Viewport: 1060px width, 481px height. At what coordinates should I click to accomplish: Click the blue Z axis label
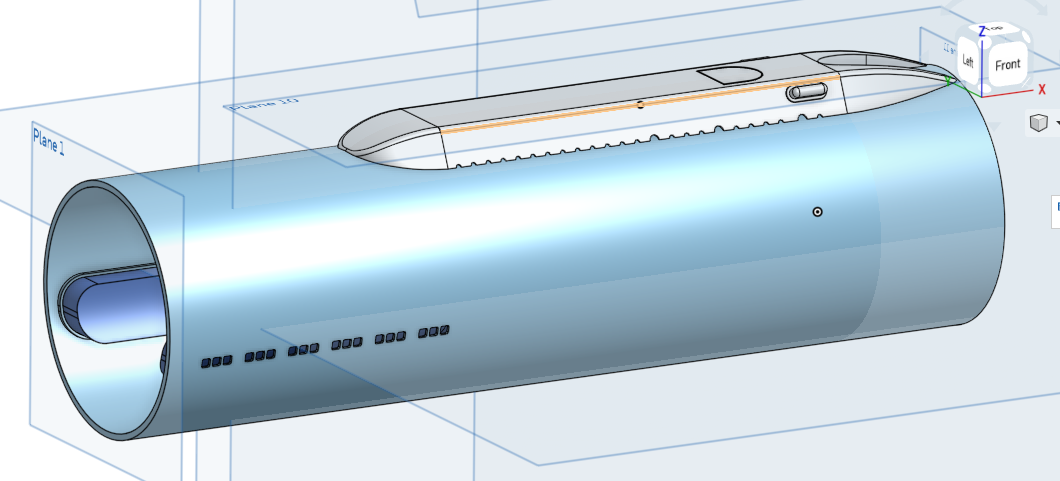pyautogui.click(x=983, y=31)
